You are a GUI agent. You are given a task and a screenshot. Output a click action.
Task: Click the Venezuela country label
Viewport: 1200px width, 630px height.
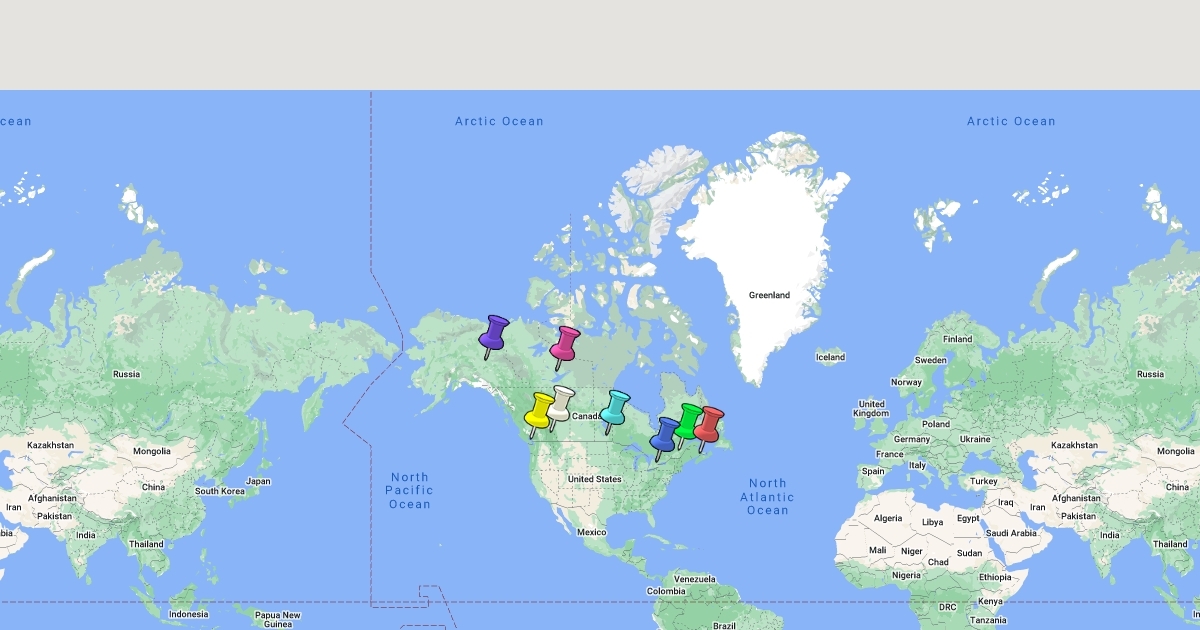(x=694, y=579)
